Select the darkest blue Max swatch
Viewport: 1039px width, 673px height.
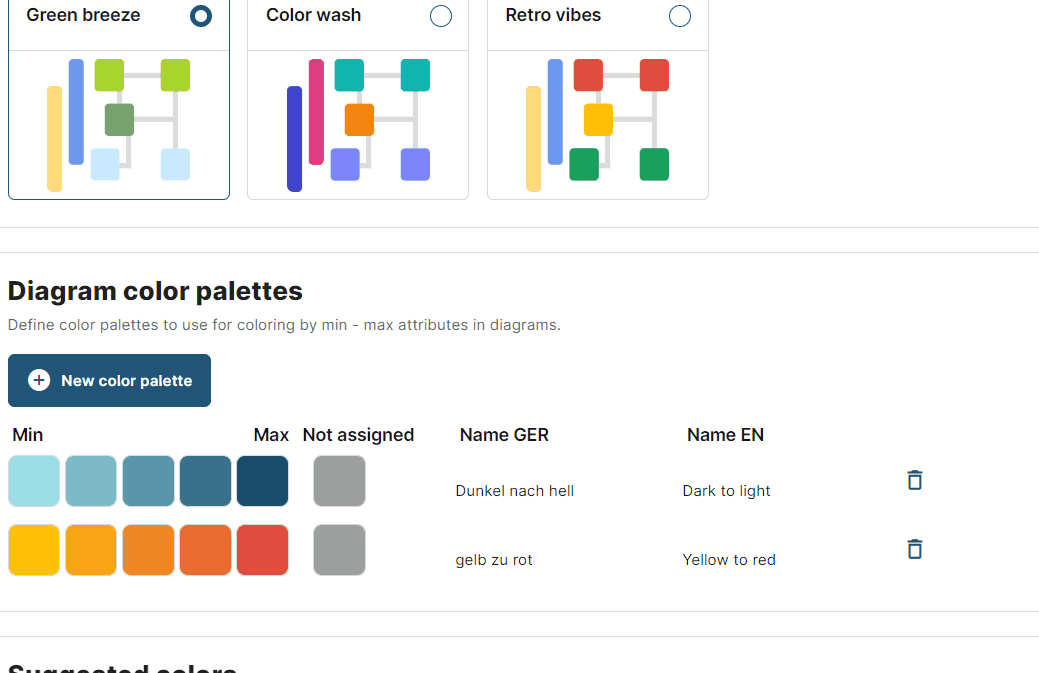coord(262,480)
